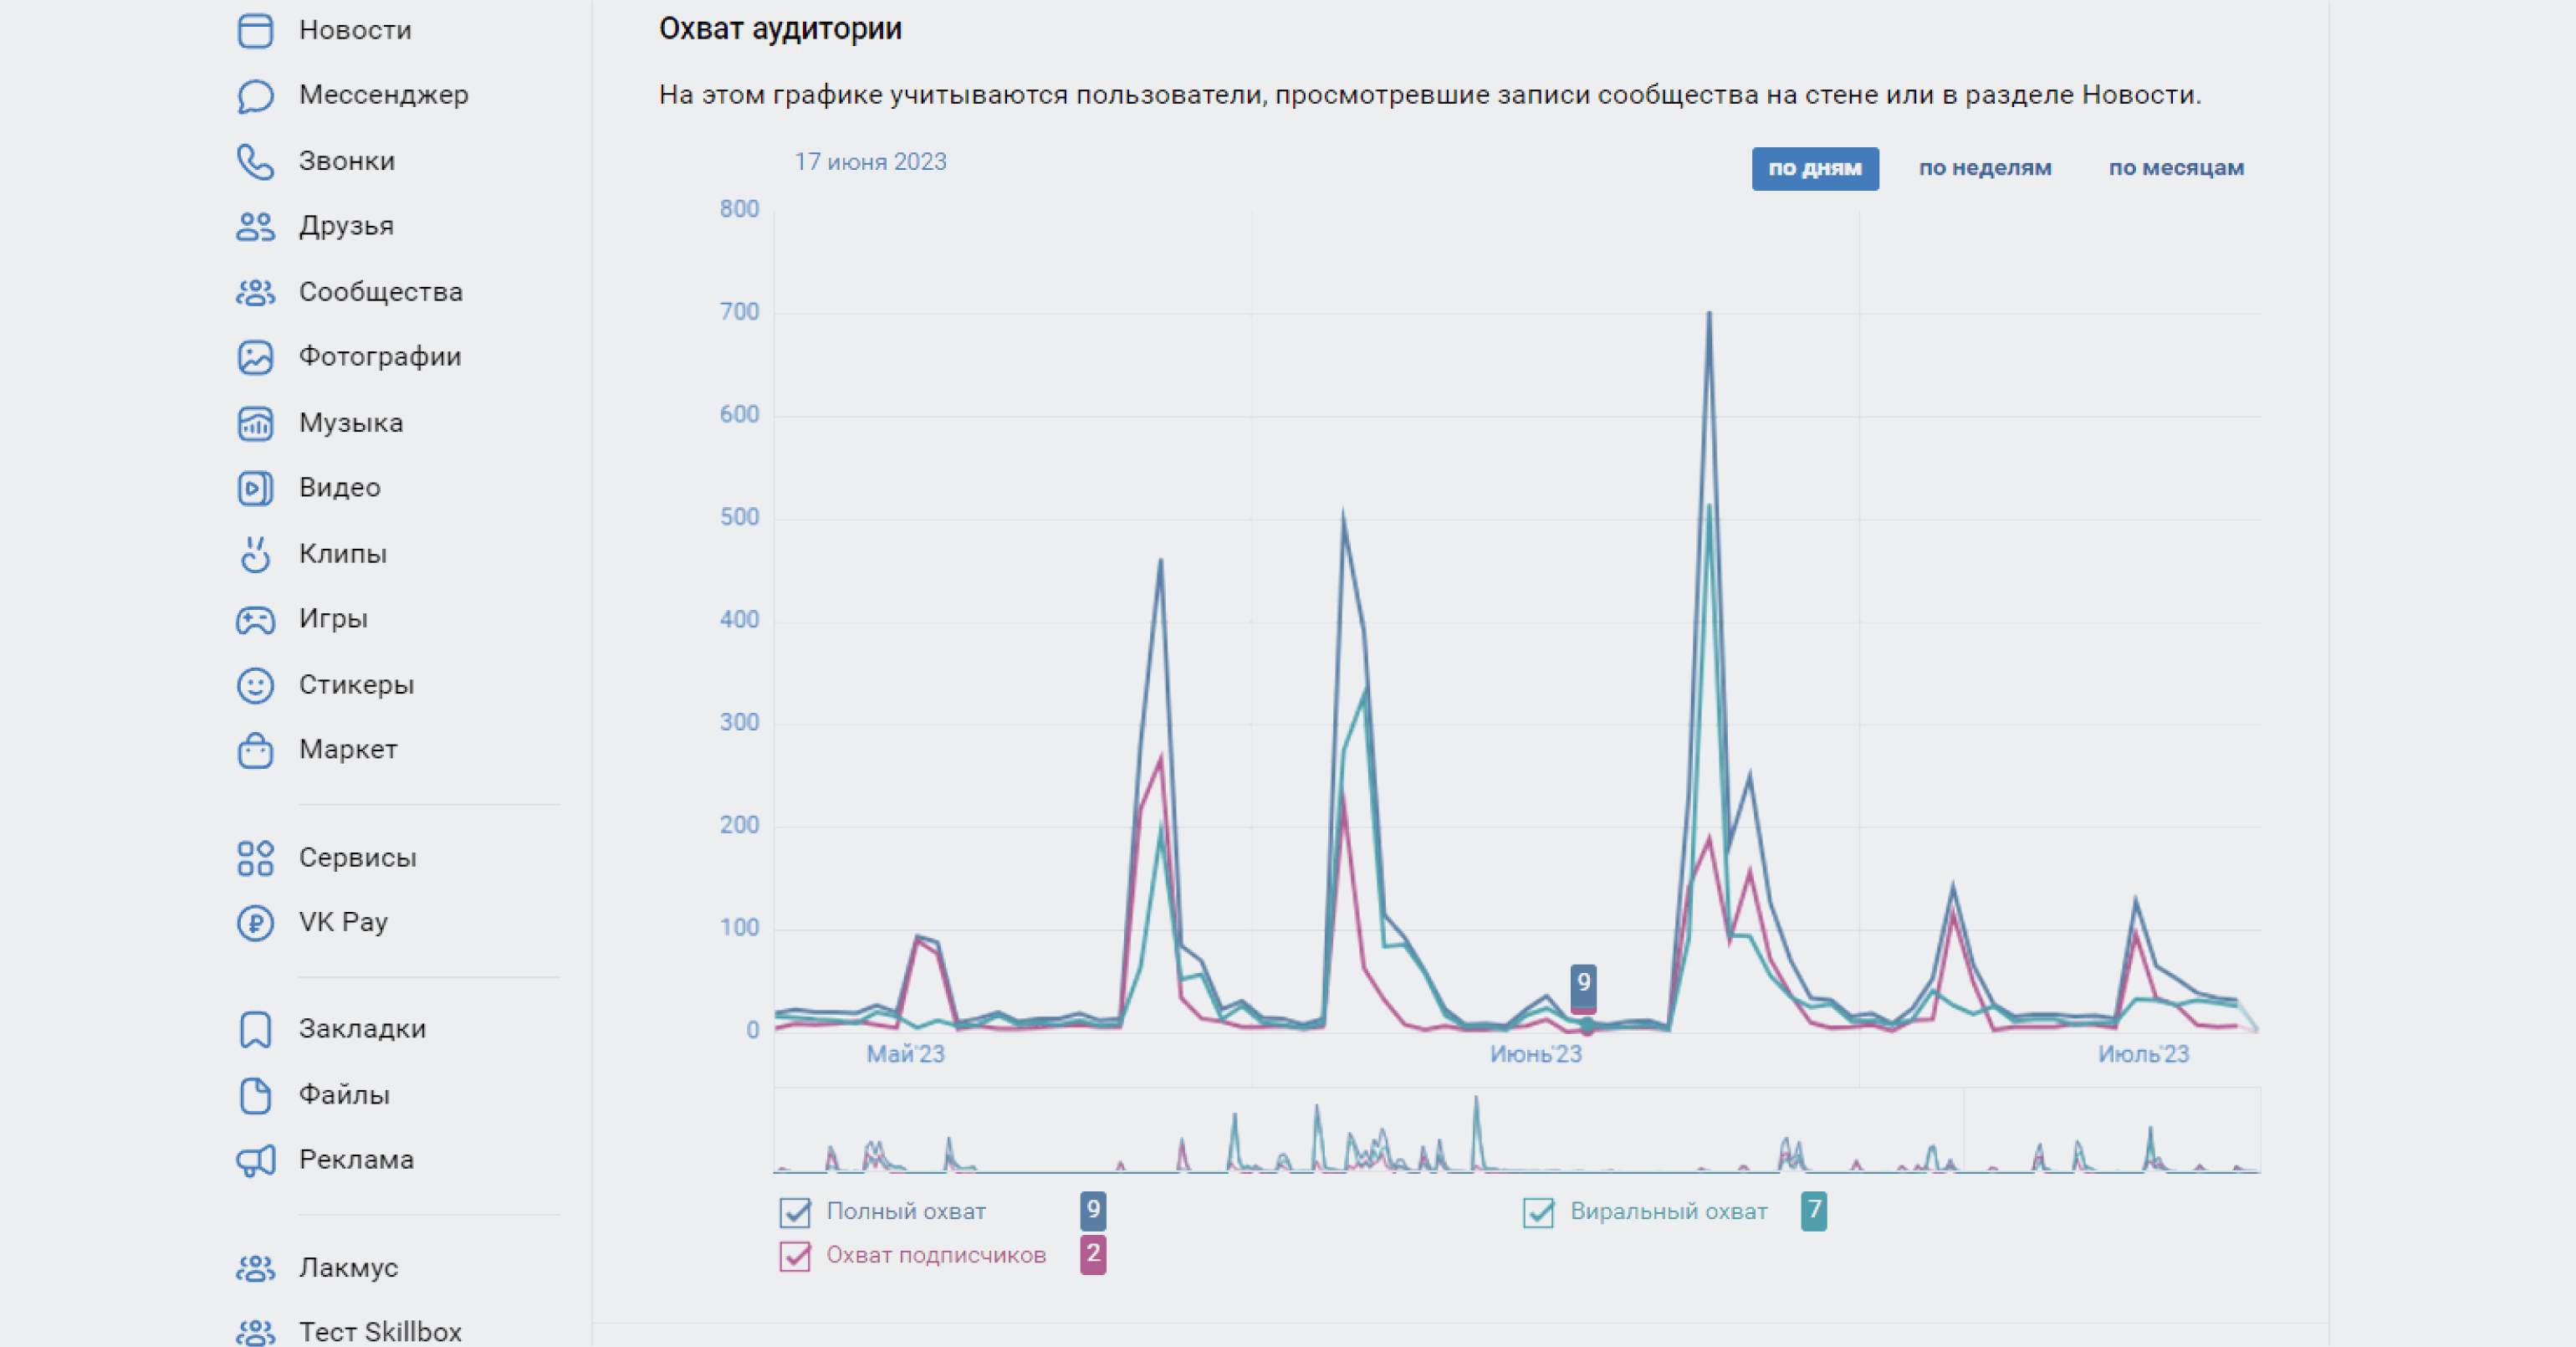Click the Реклама megaphone icon
Image resolution: width=2576 pixels, height=1347 pixels.
click(x=255, y=1160)
